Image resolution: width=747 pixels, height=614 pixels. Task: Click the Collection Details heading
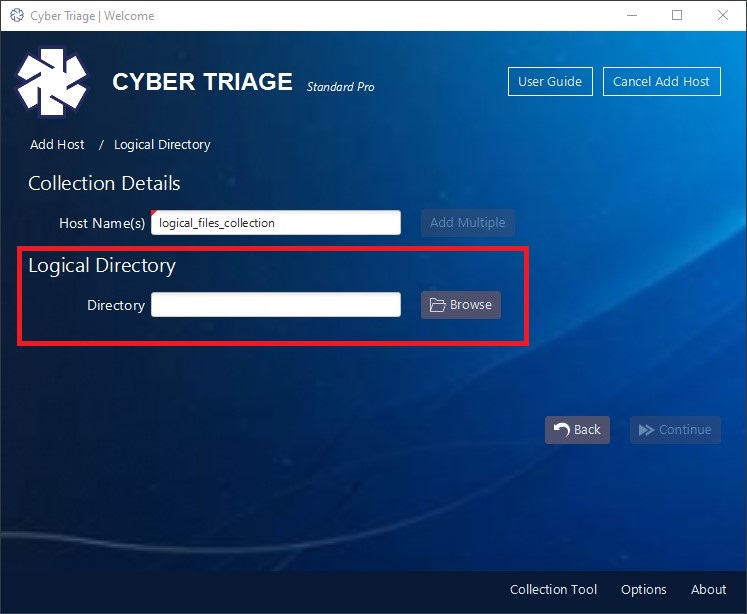[x=104, y=183]
